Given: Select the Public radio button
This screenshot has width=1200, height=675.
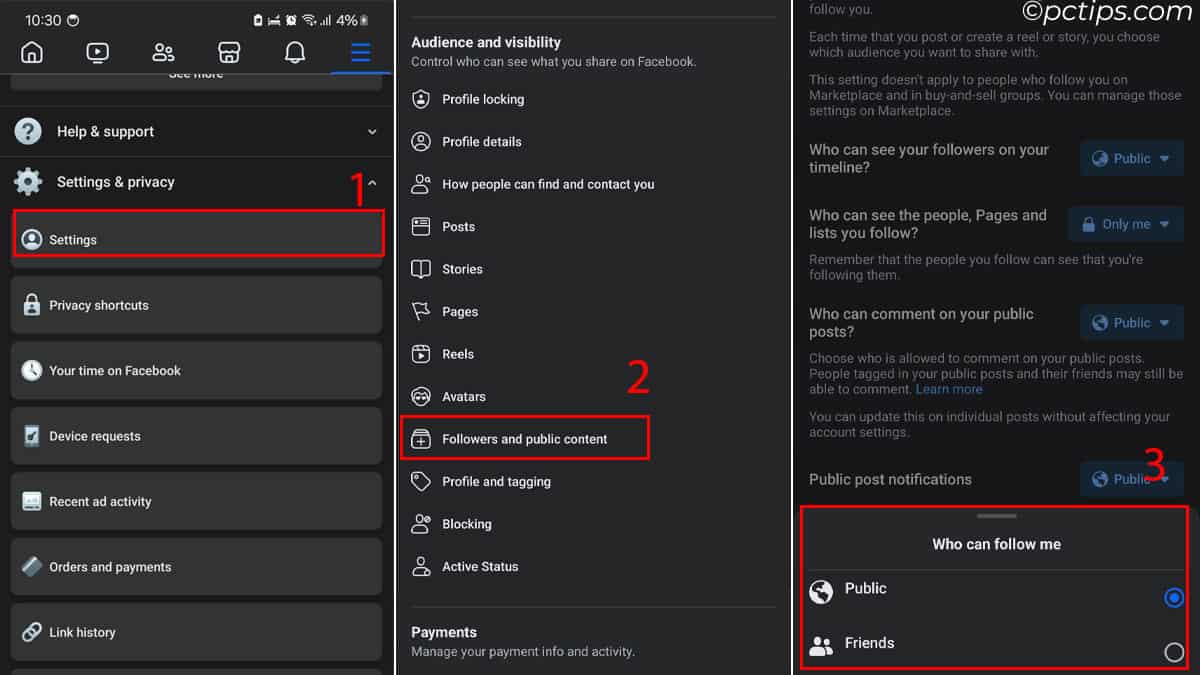Looking at the screenshot, I should pyautogui.click(x=1174, y=598).
